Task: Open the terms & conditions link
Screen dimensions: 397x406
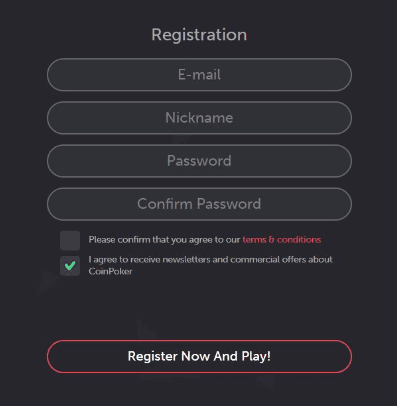Action: point(282,240)
